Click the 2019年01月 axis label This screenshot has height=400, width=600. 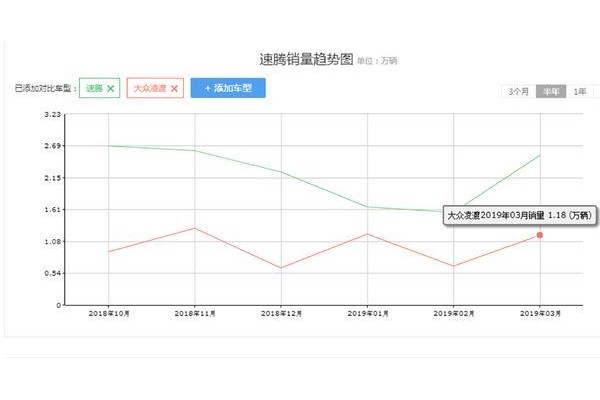[368, 313]
